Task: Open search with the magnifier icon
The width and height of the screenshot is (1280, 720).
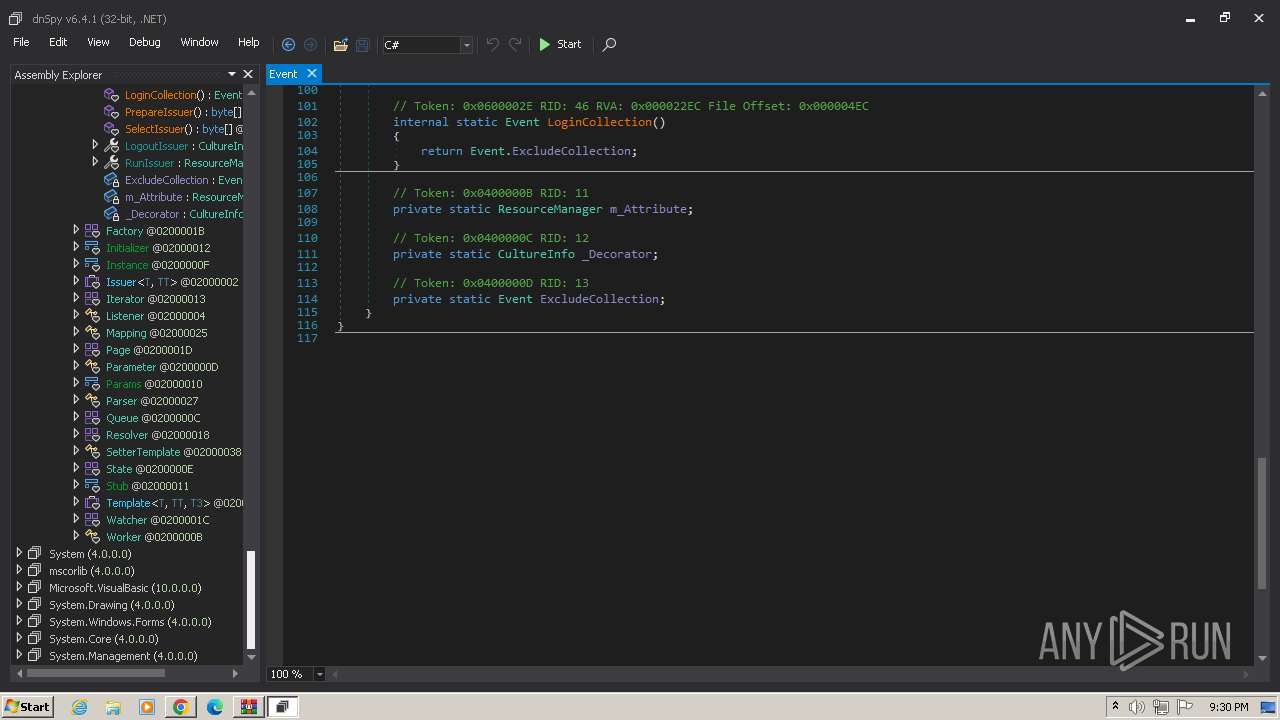Action: (609, 44)
